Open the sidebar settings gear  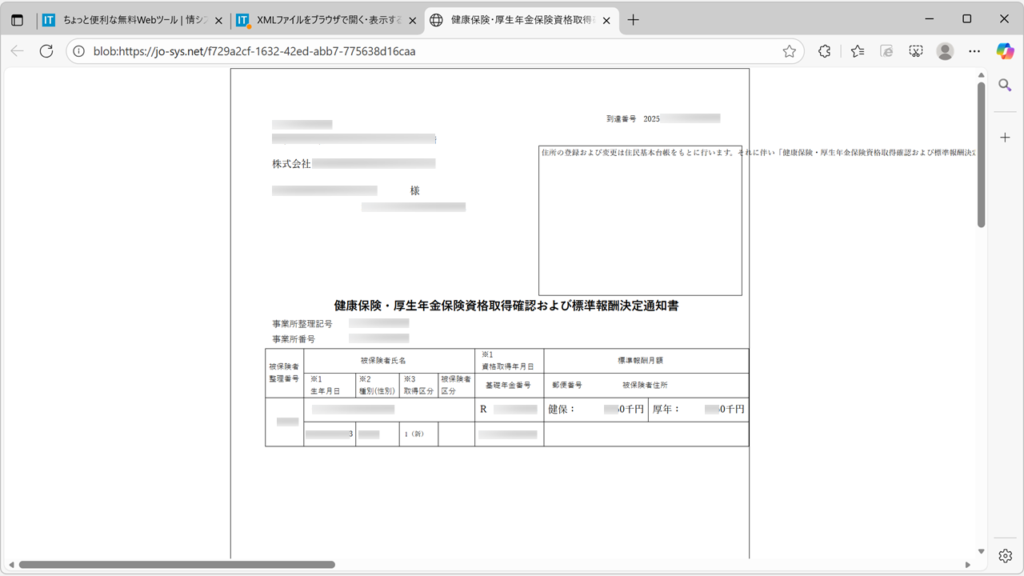(x=1005, y=556)
